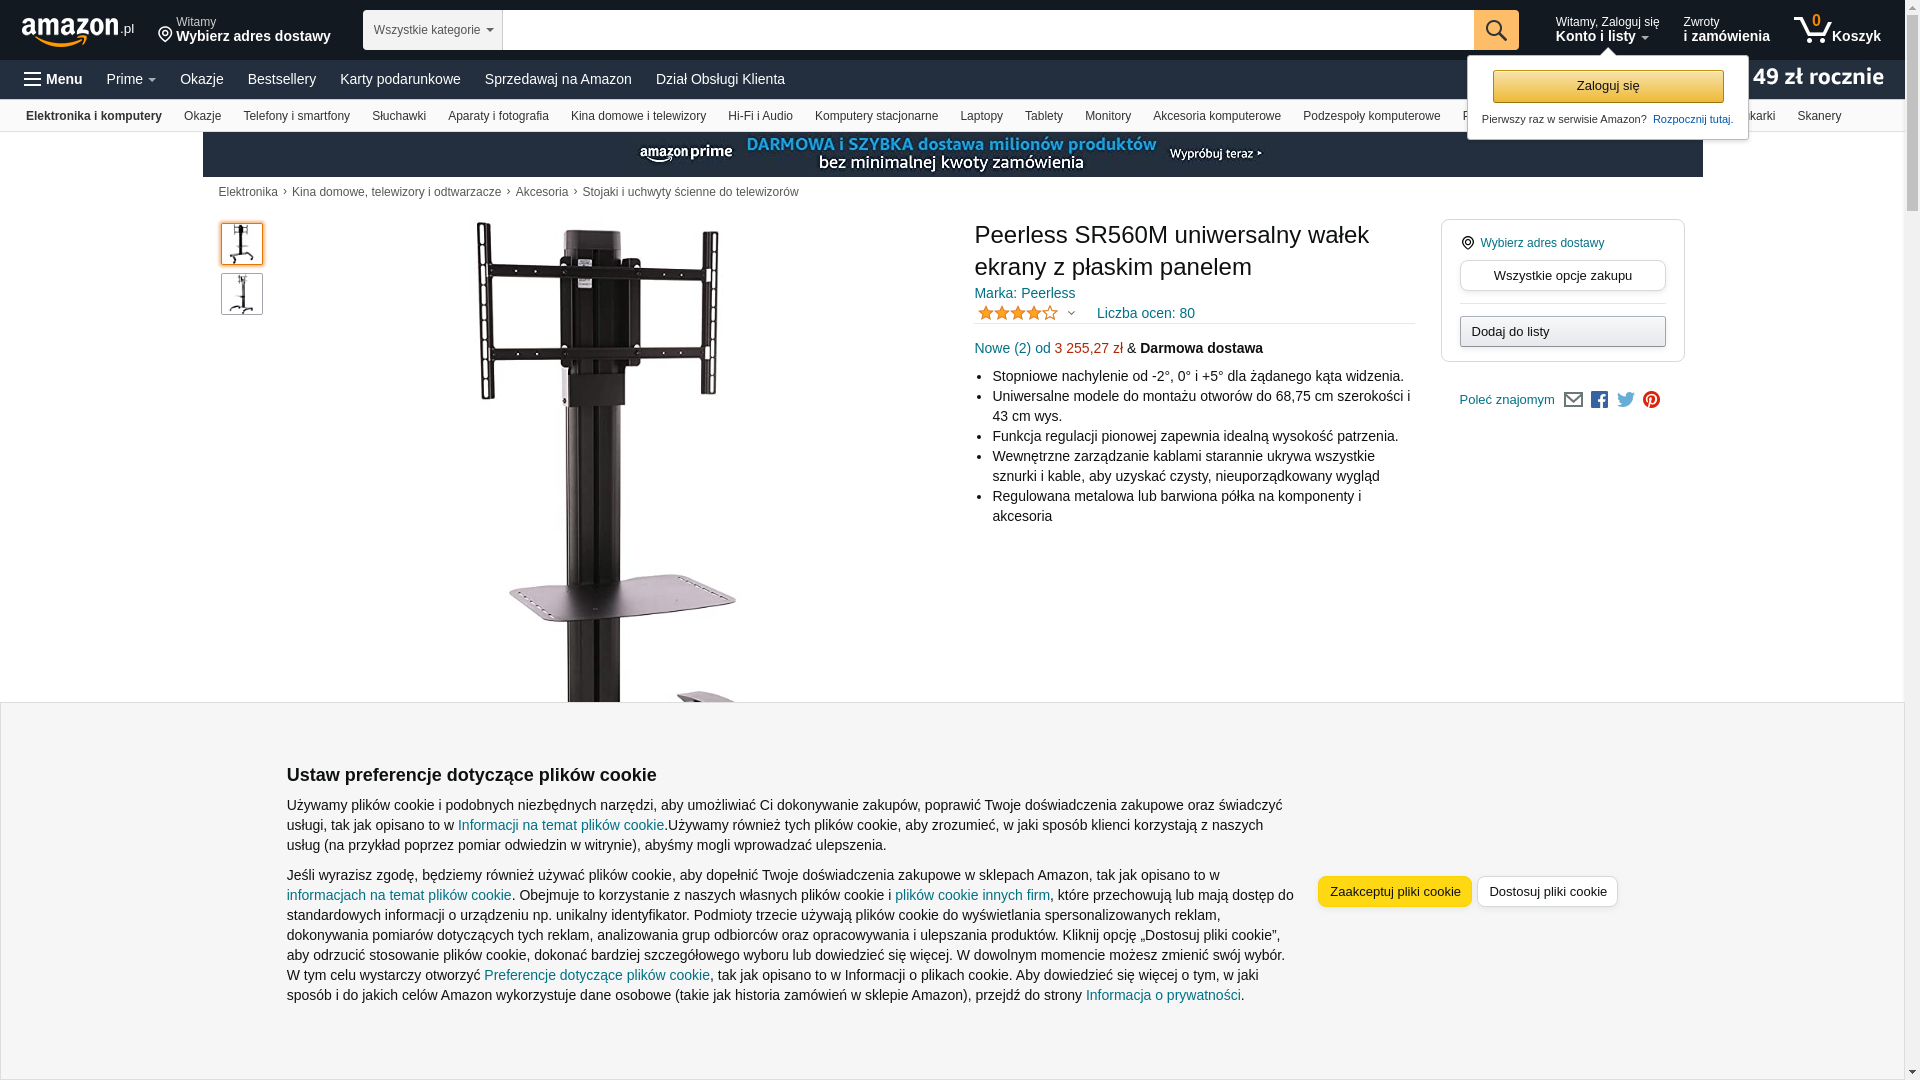Screen dimensions: 1920x1080
Task: Select the second product thumbnail image
Action: (242, 294)
